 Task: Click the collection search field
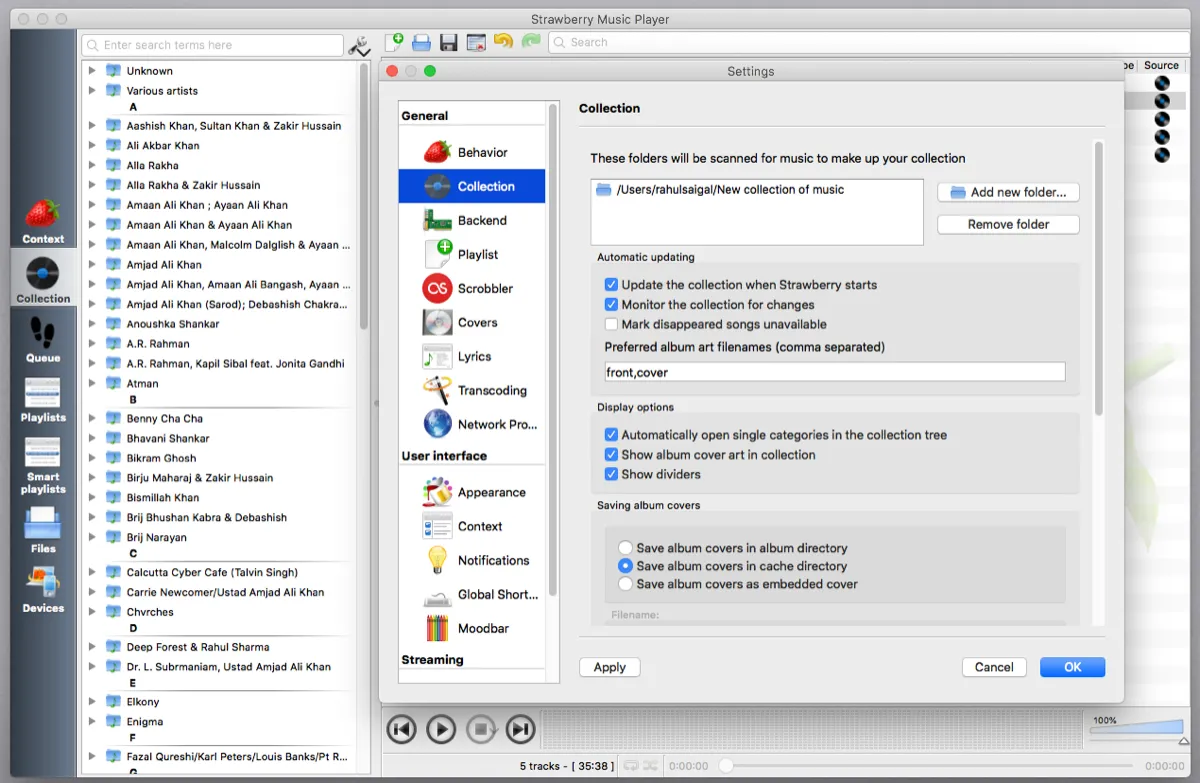pyautogui.click(x=214, y=45)
